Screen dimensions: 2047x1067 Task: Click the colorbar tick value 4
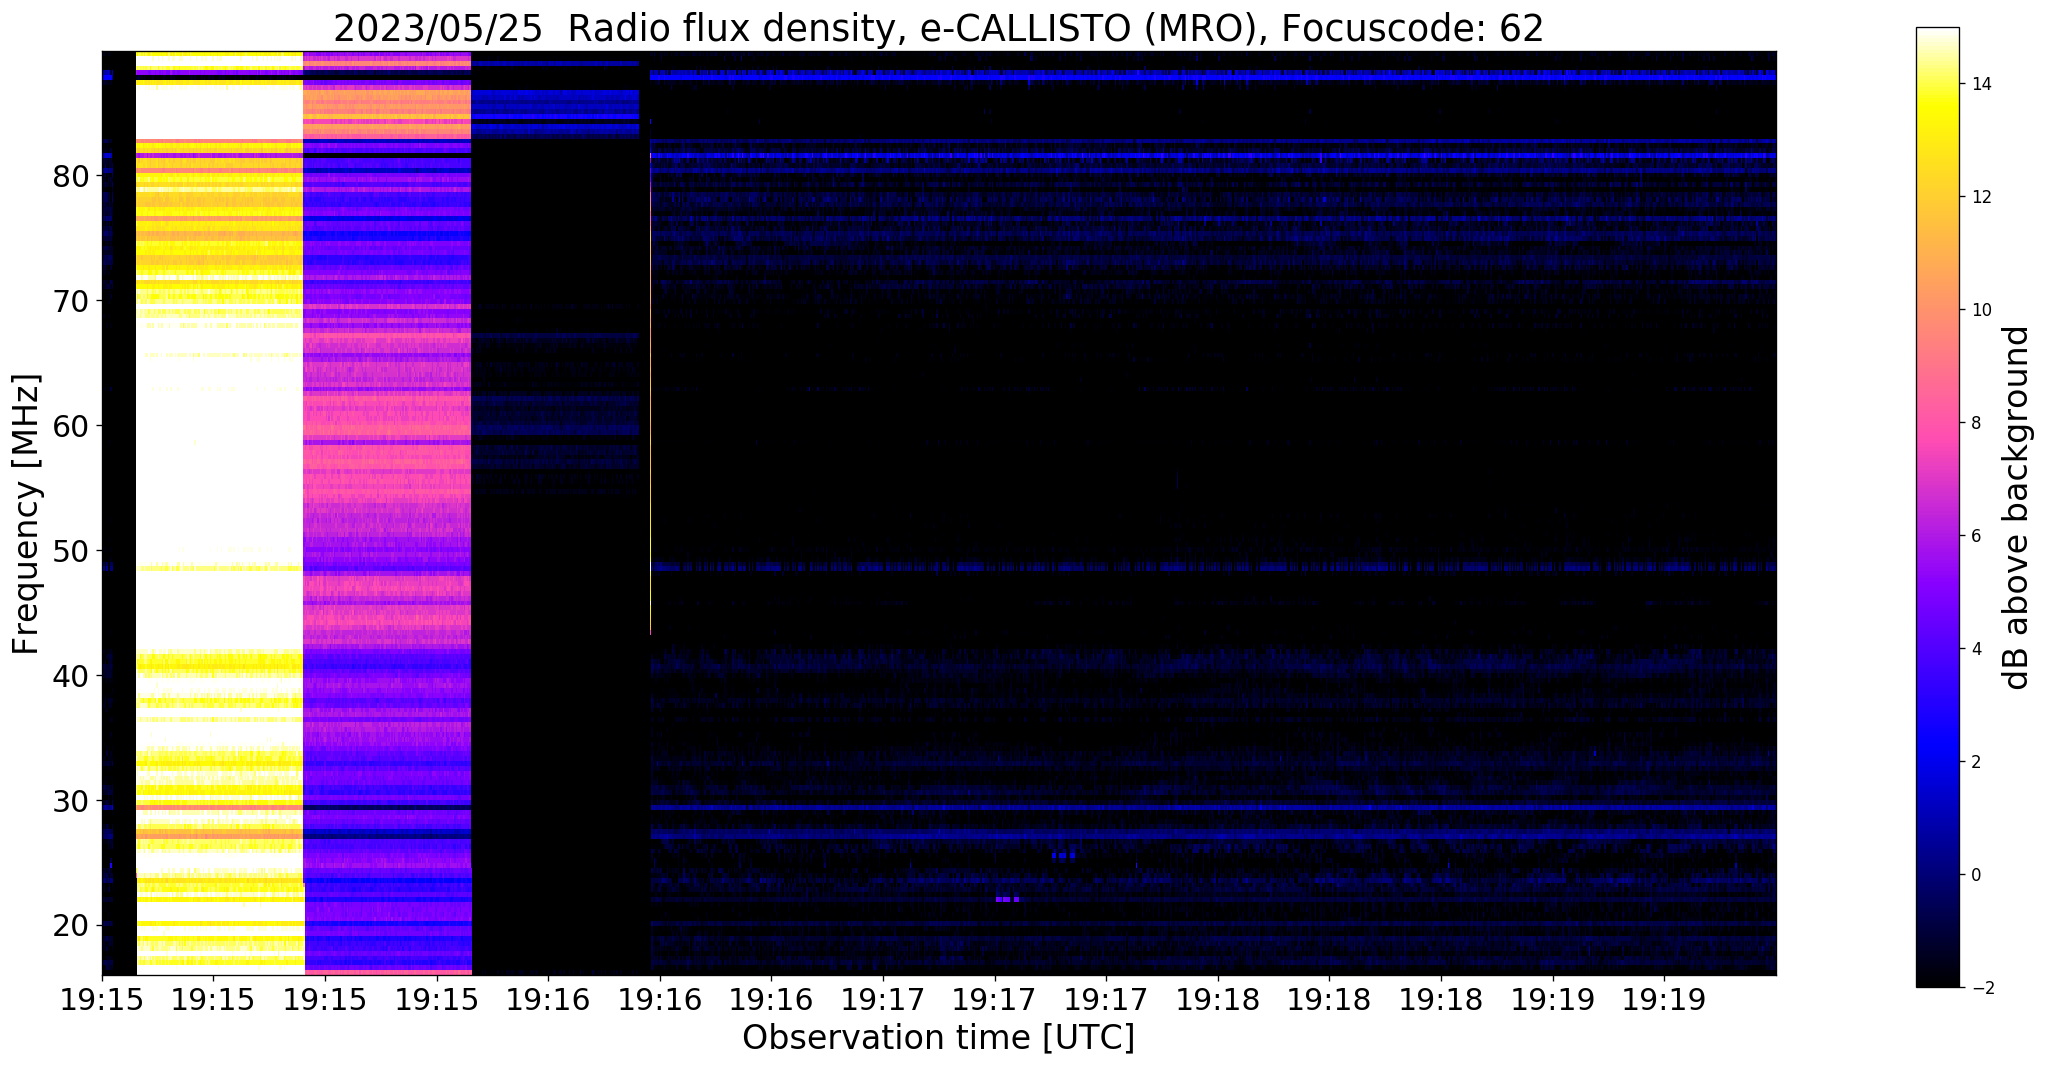[x=1975, y=649]
